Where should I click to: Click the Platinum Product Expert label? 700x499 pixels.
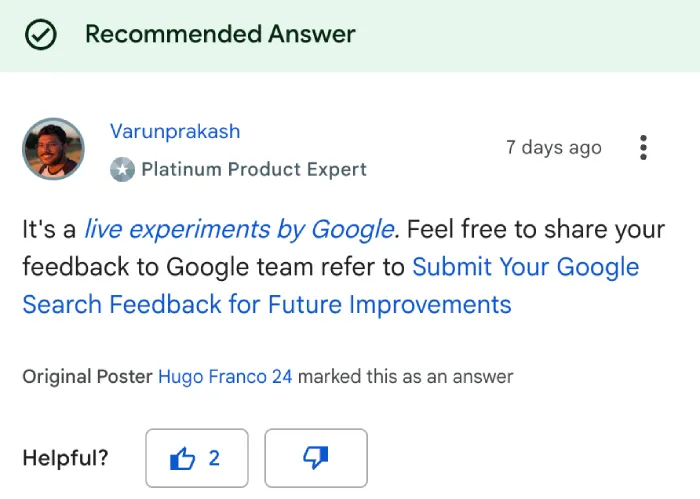254,170
